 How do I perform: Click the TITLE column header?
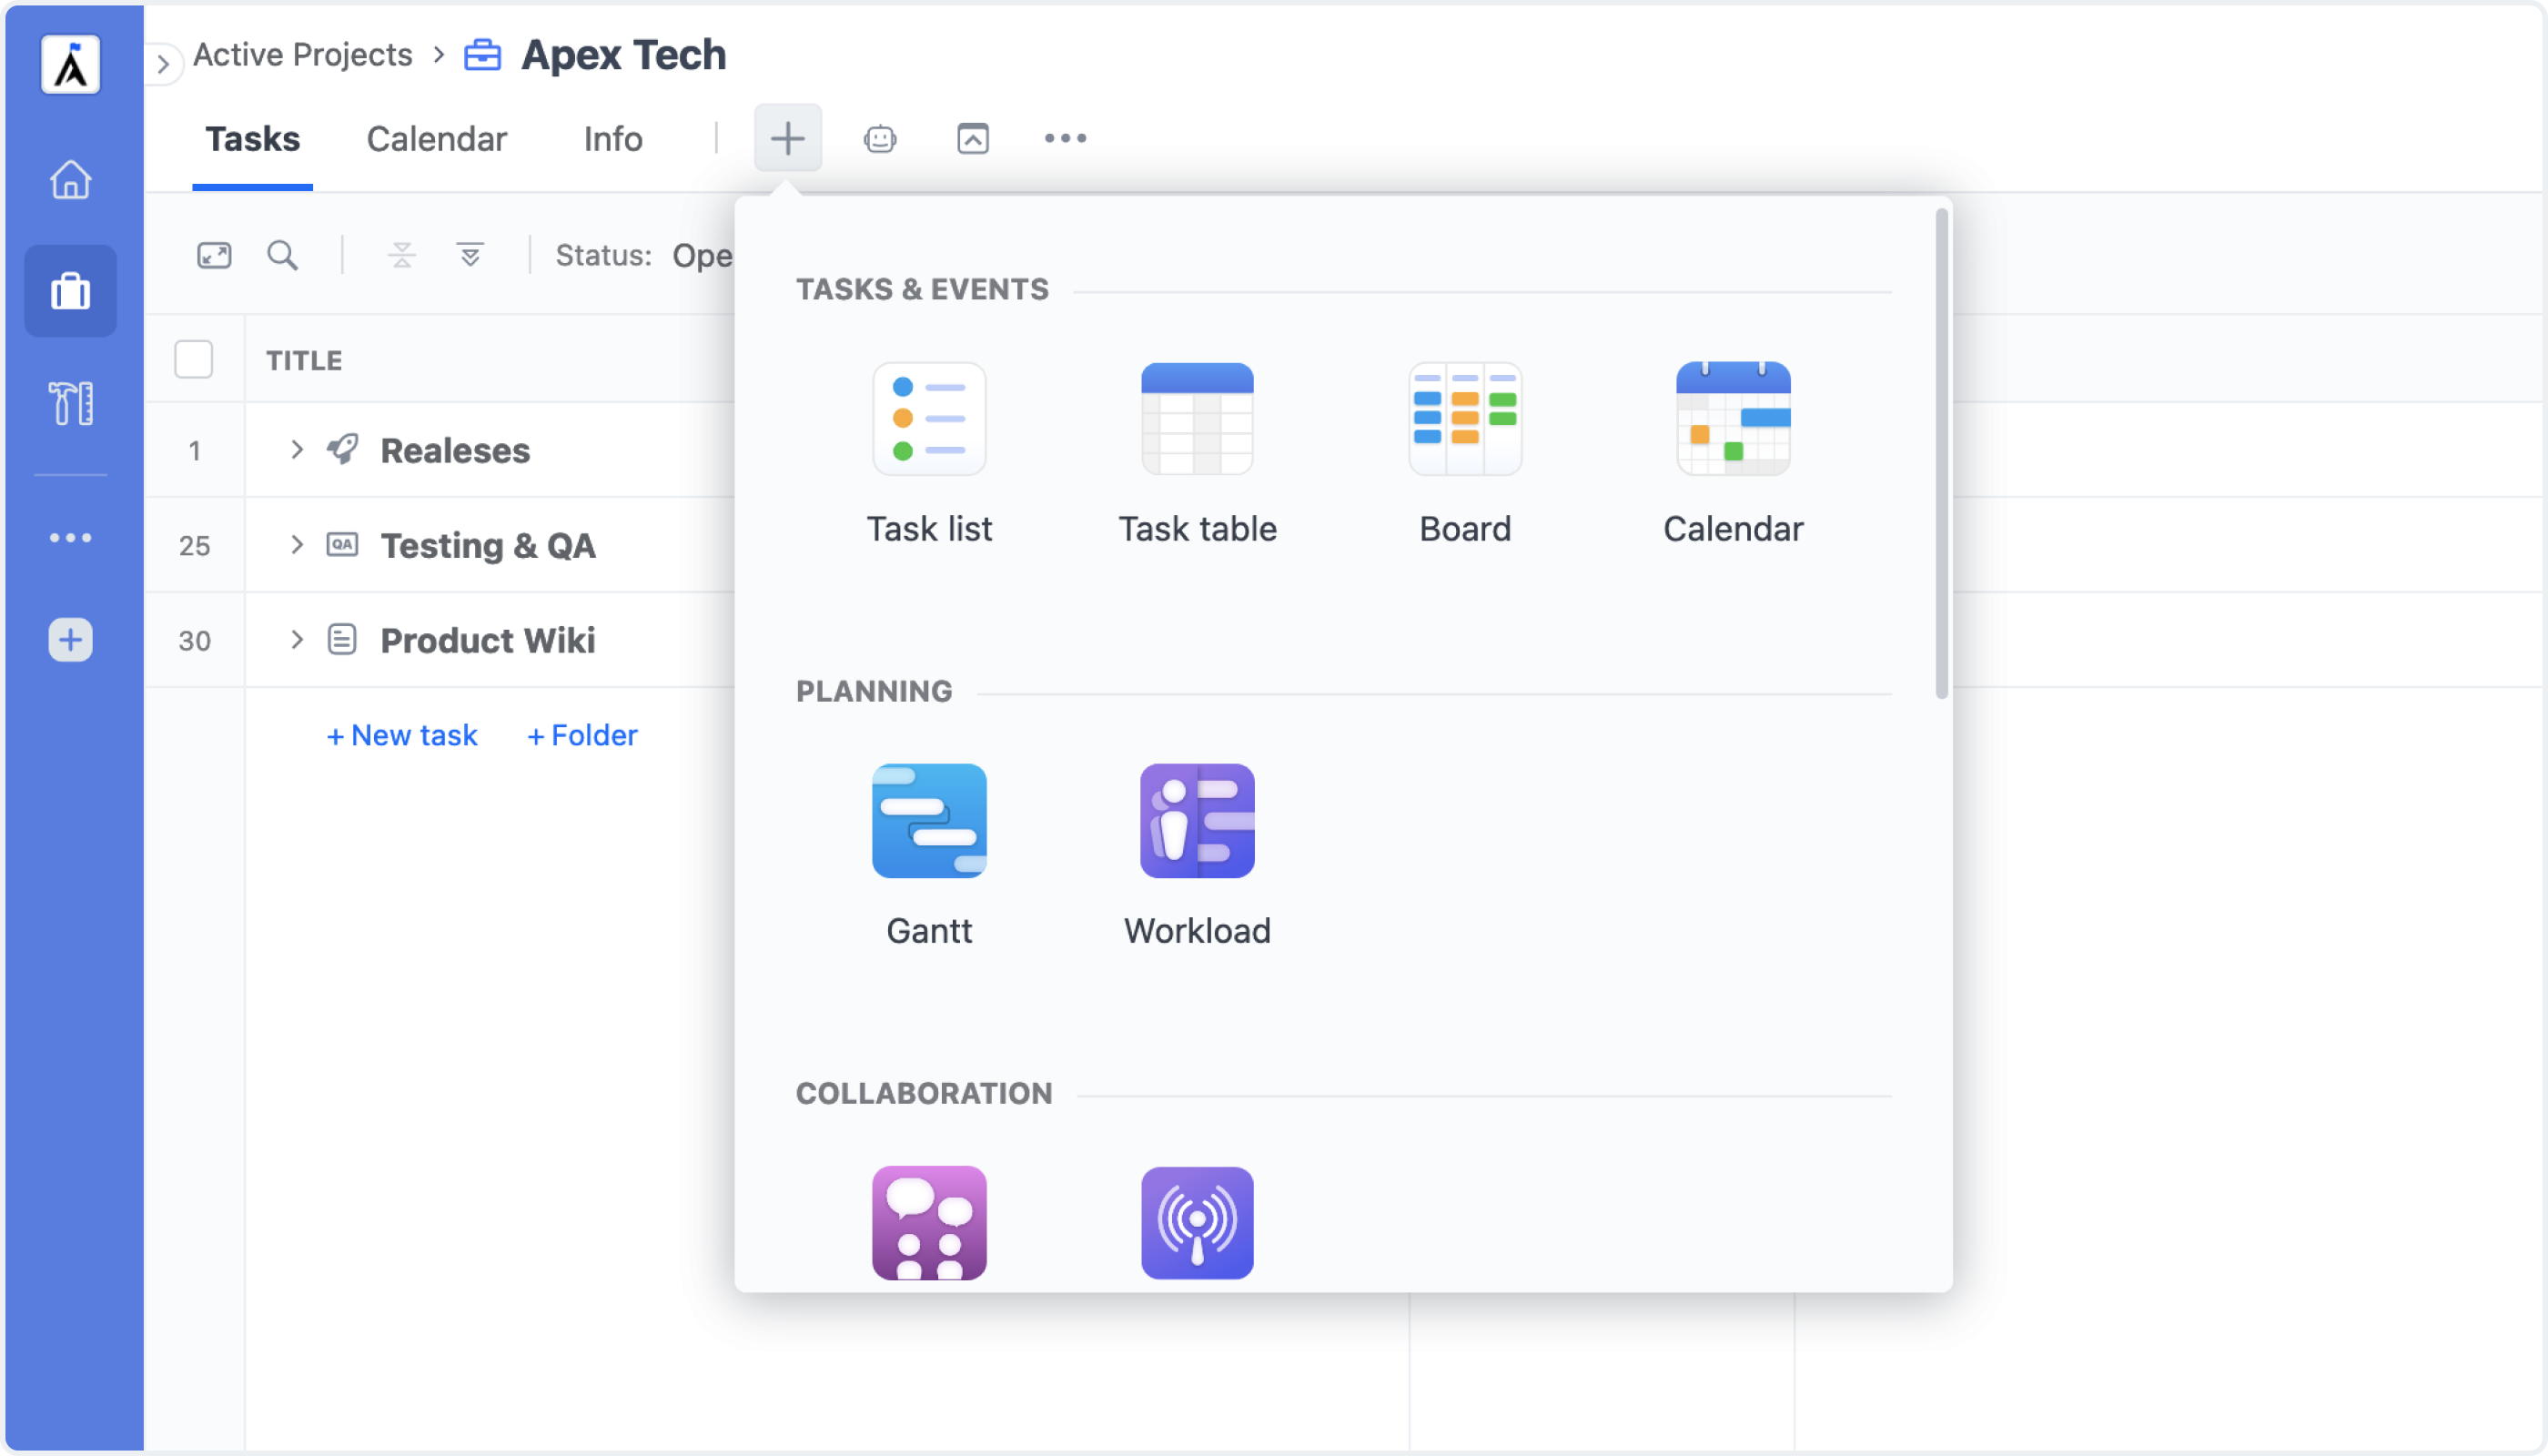click(x=304, y=360)
